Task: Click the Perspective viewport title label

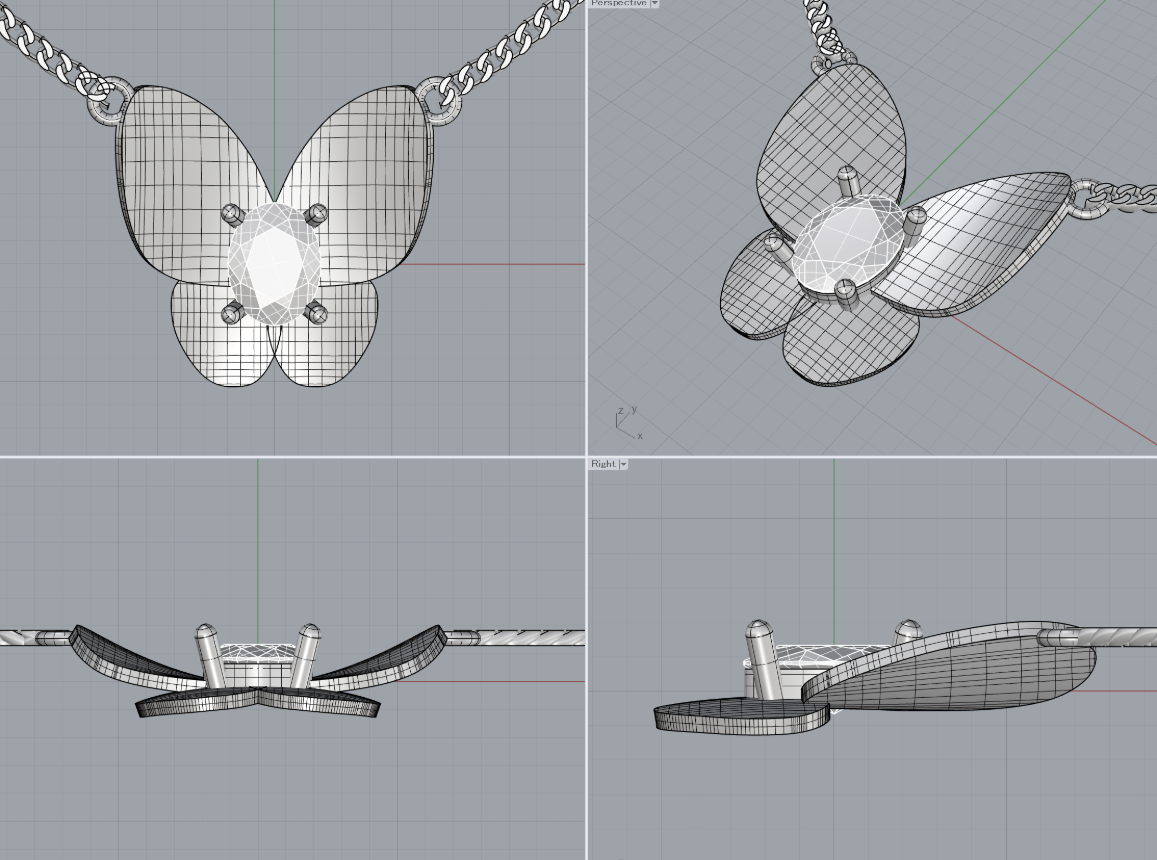Action: pos(619,3)
